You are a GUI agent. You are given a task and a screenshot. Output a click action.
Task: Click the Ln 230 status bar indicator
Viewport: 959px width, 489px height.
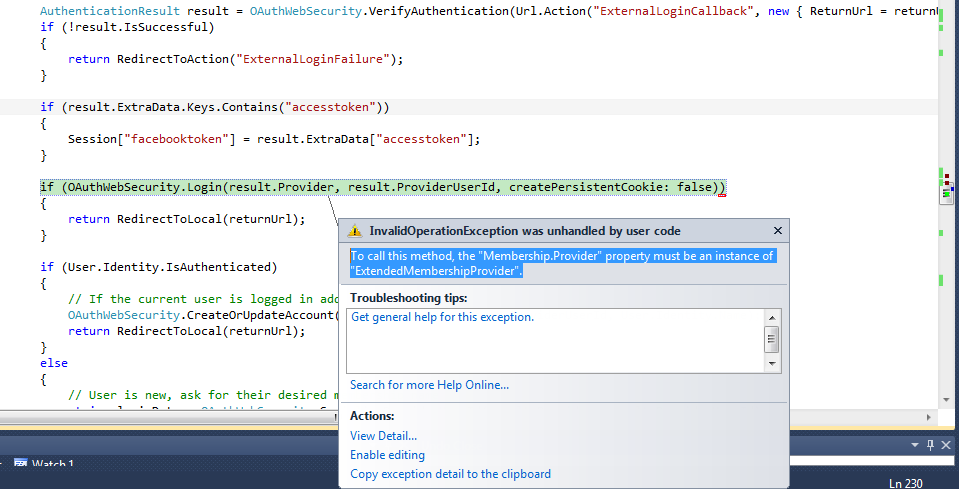[x=905, y=483]
